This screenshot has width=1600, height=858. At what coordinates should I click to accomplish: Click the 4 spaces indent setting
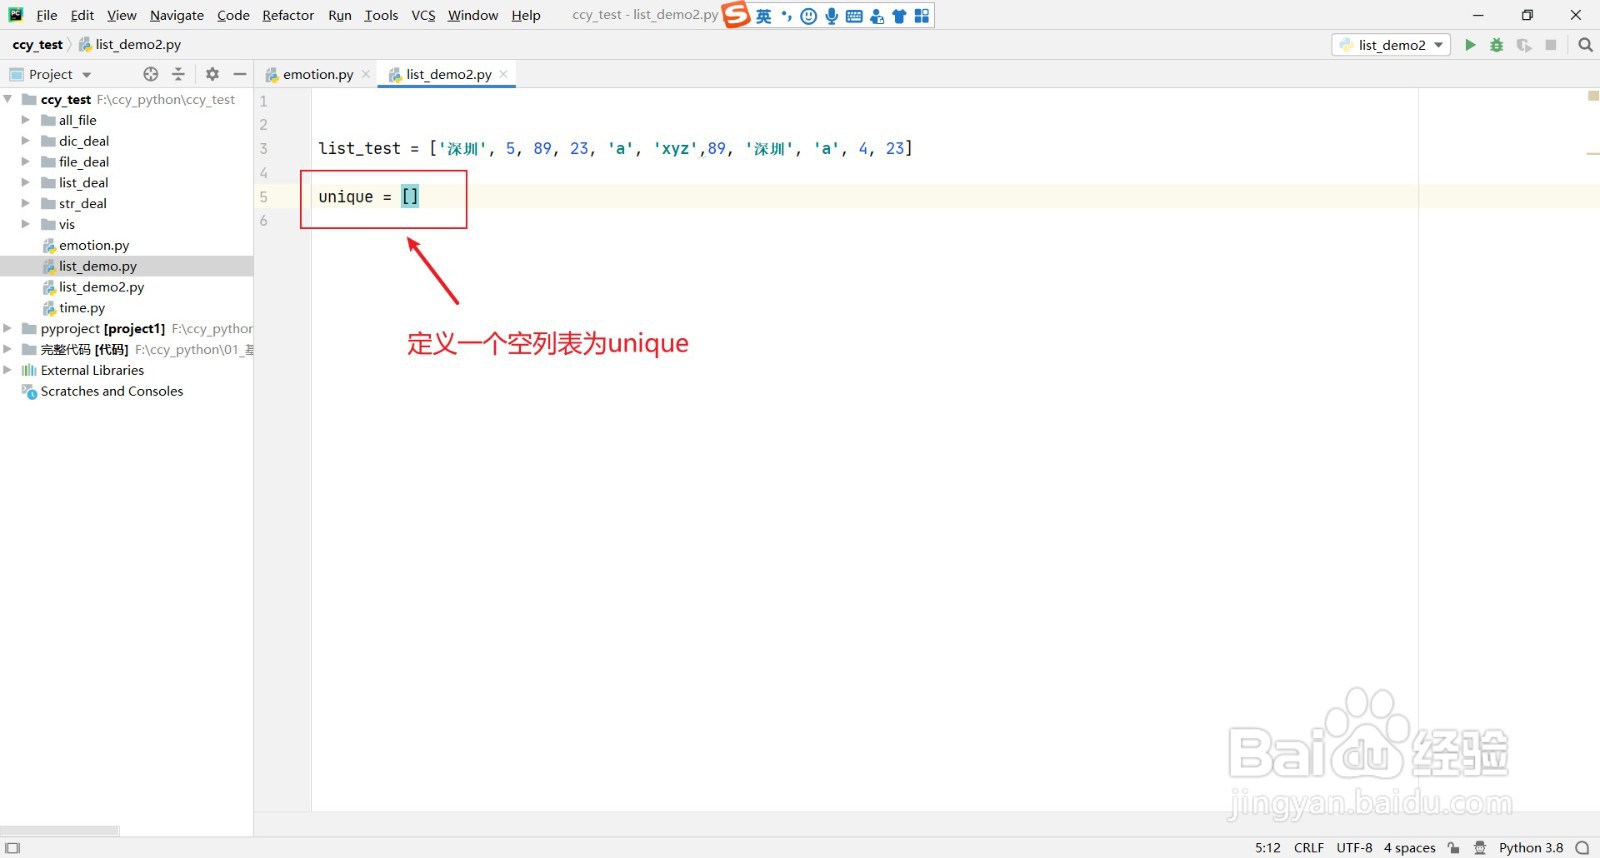[1409, 848]
